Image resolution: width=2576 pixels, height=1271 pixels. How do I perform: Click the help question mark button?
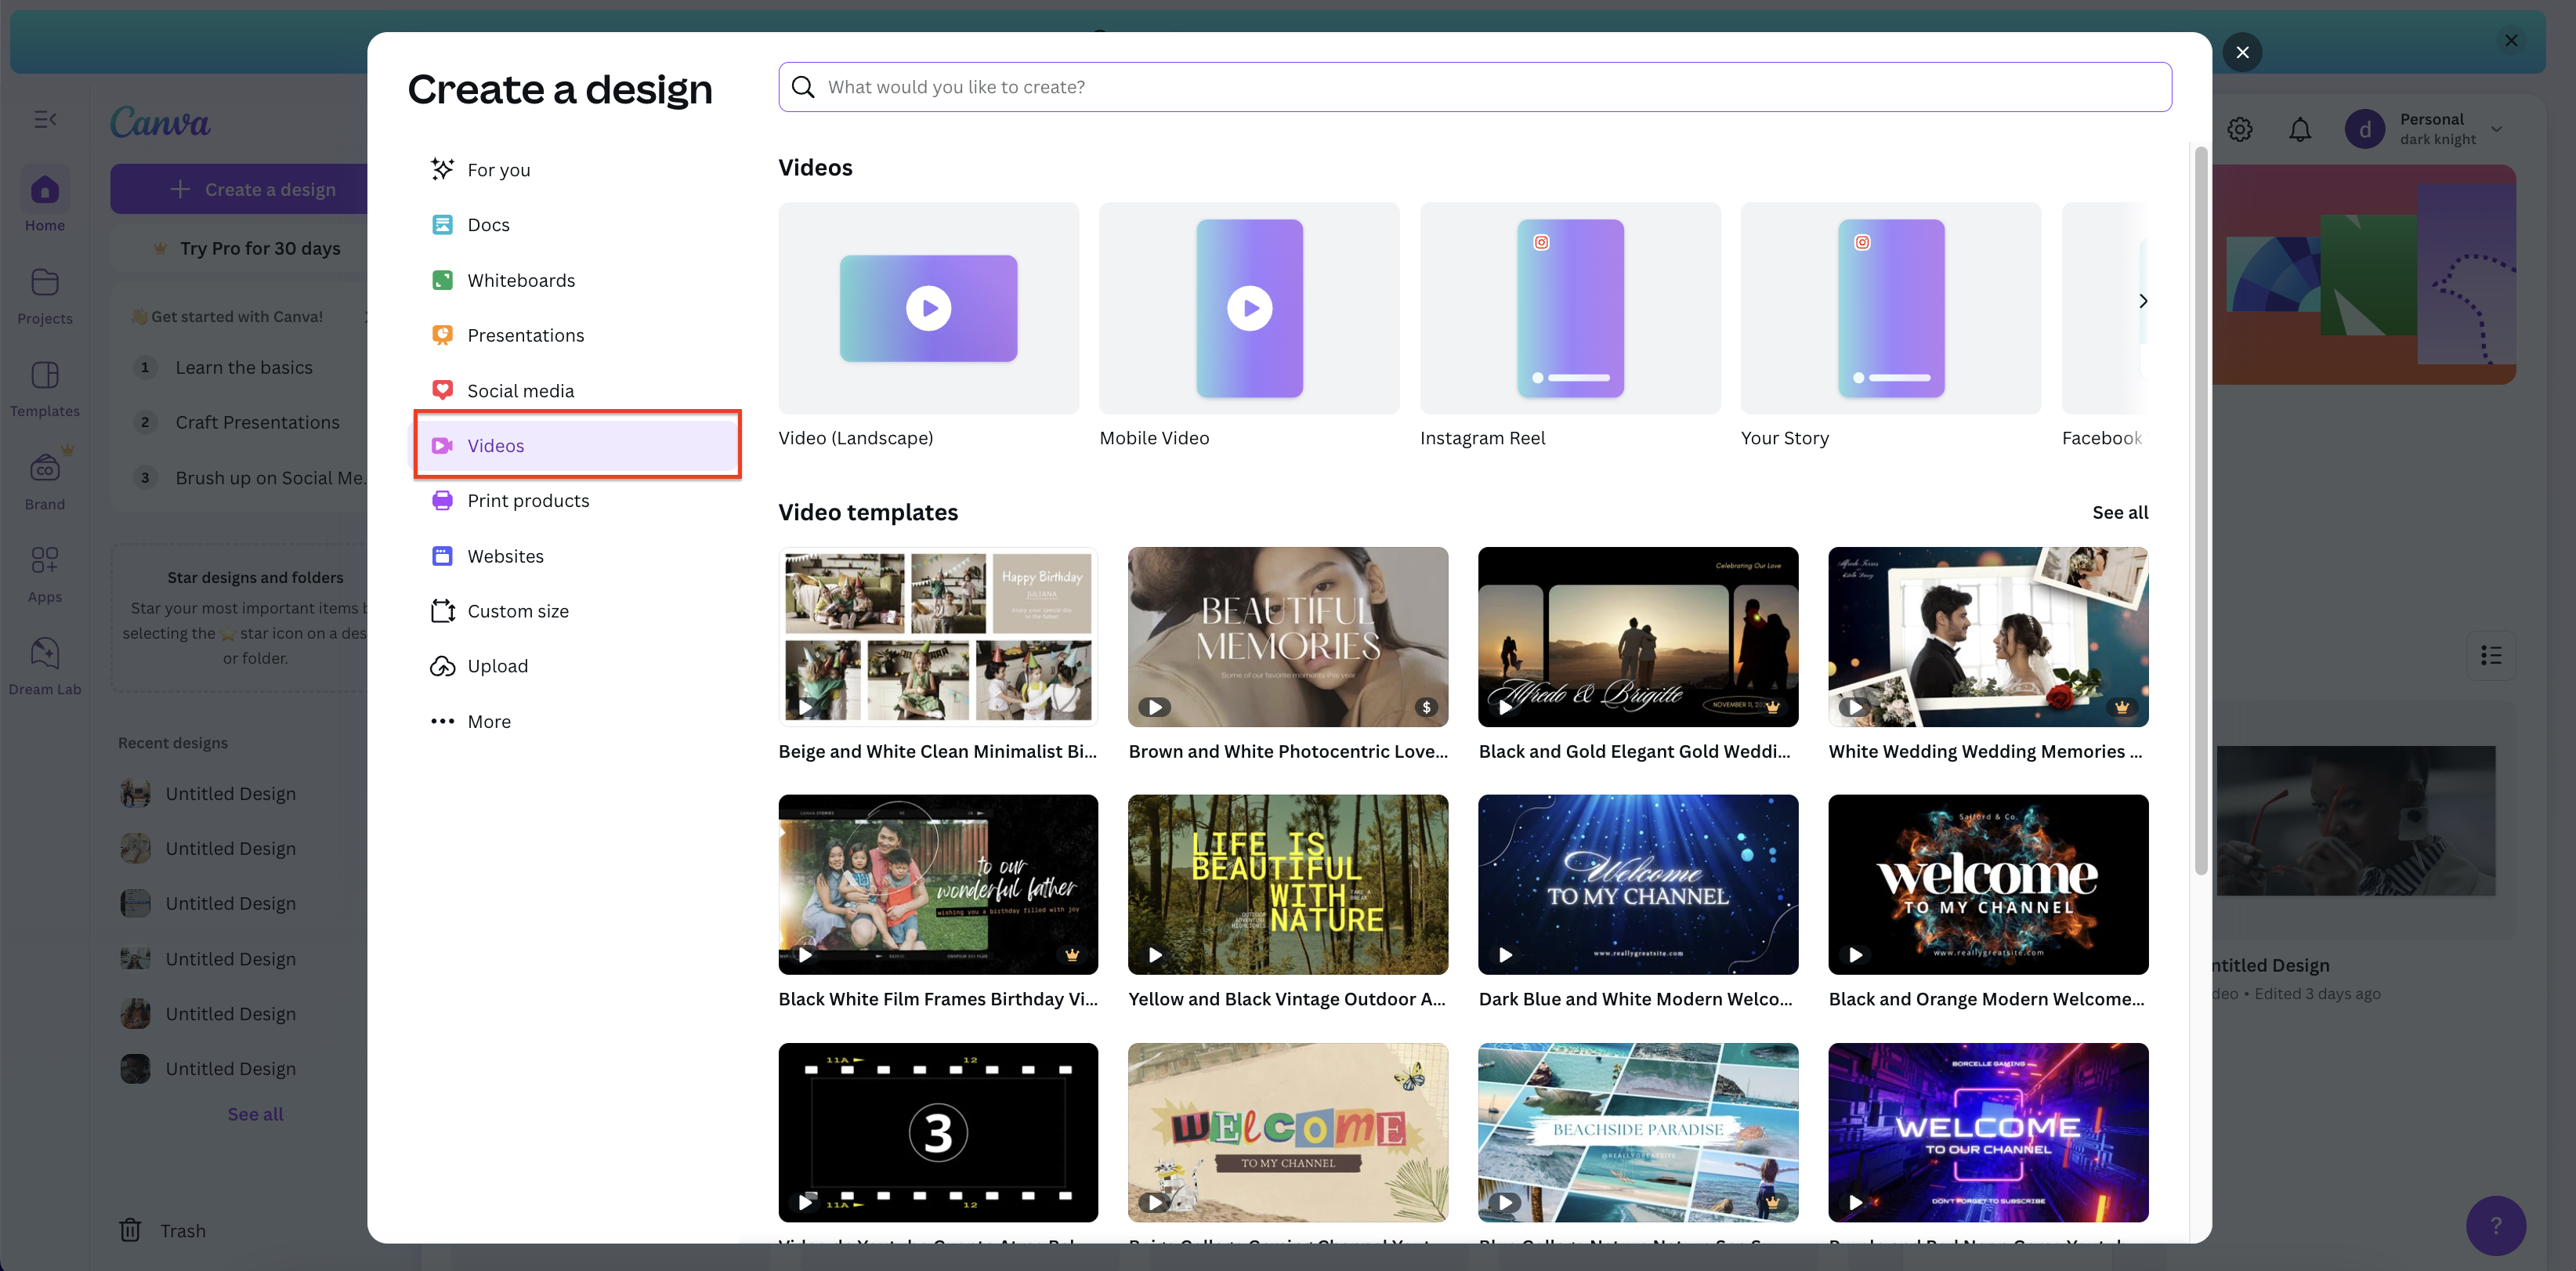pos(2495,1225)
